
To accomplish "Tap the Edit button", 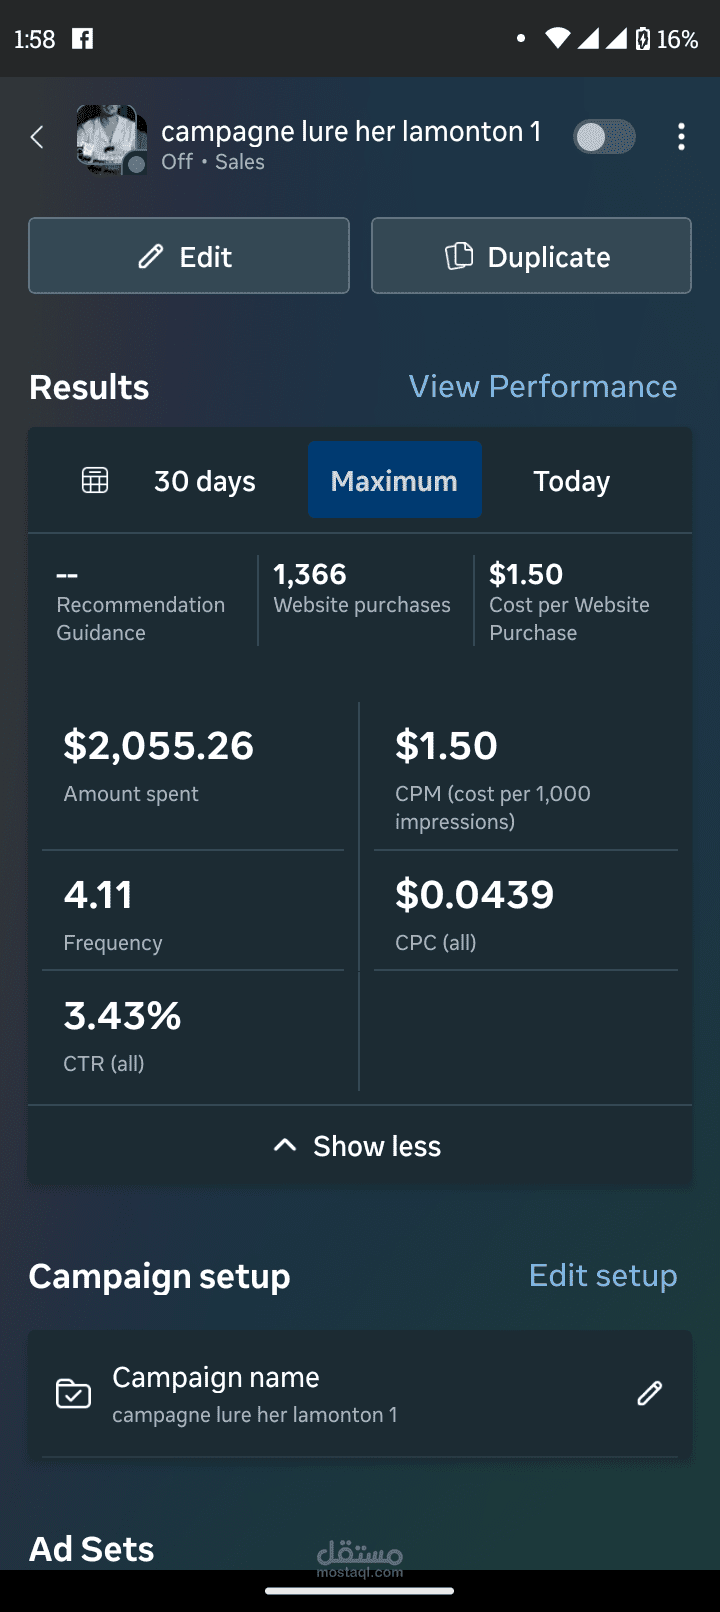I will [188, 255].
